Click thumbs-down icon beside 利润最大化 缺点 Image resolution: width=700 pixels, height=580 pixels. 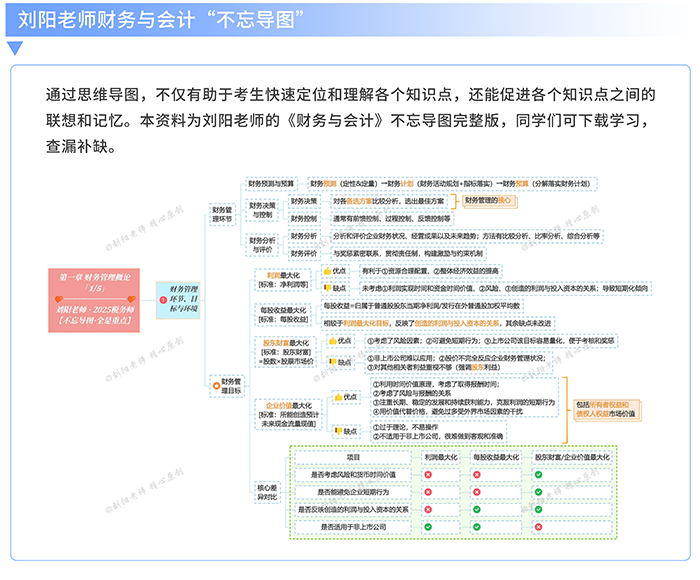[327, 288]
